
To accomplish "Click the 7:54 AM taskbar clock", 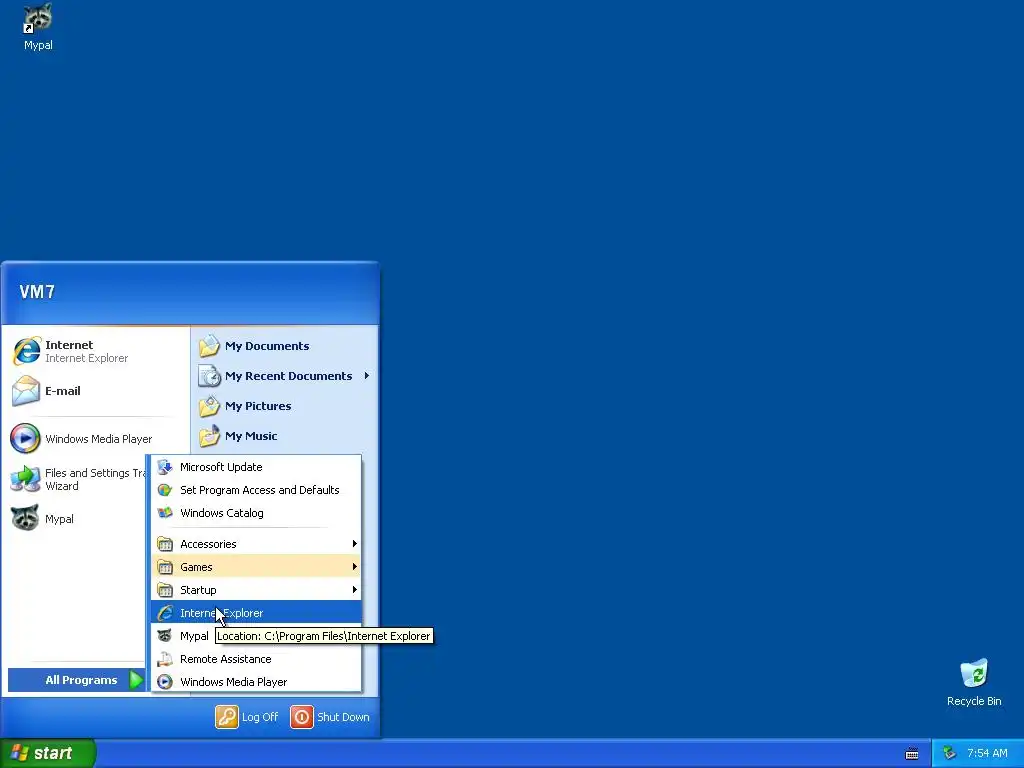I will pos(987,753).
